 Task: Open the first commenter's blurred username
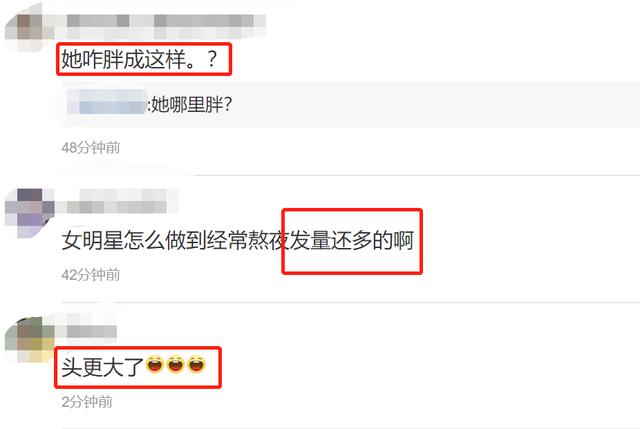coord(166,23)
